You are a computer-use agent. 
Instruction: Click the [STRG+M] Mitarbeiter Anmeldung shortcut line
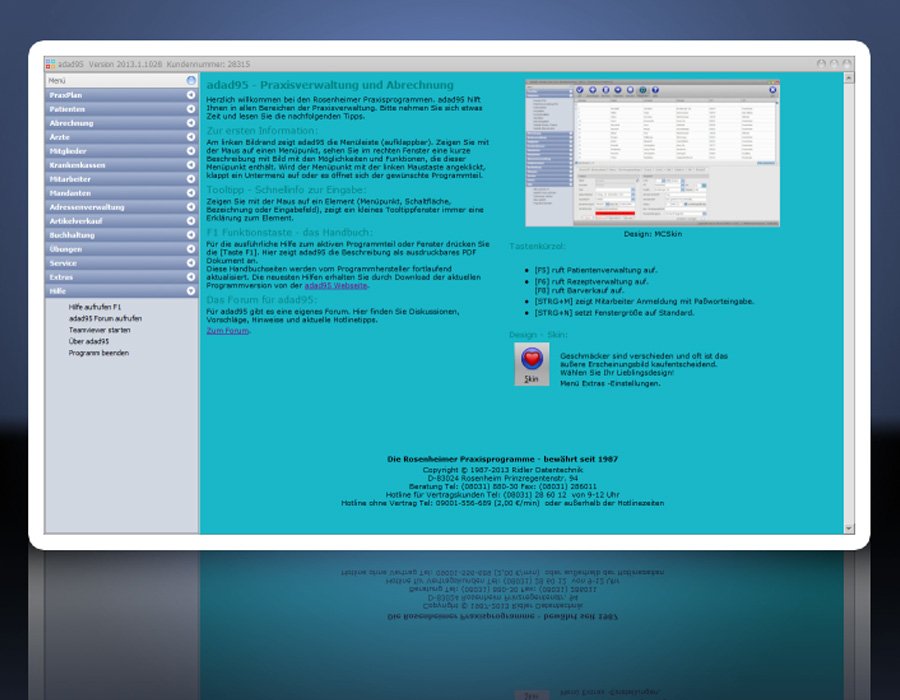click(644, 301)
